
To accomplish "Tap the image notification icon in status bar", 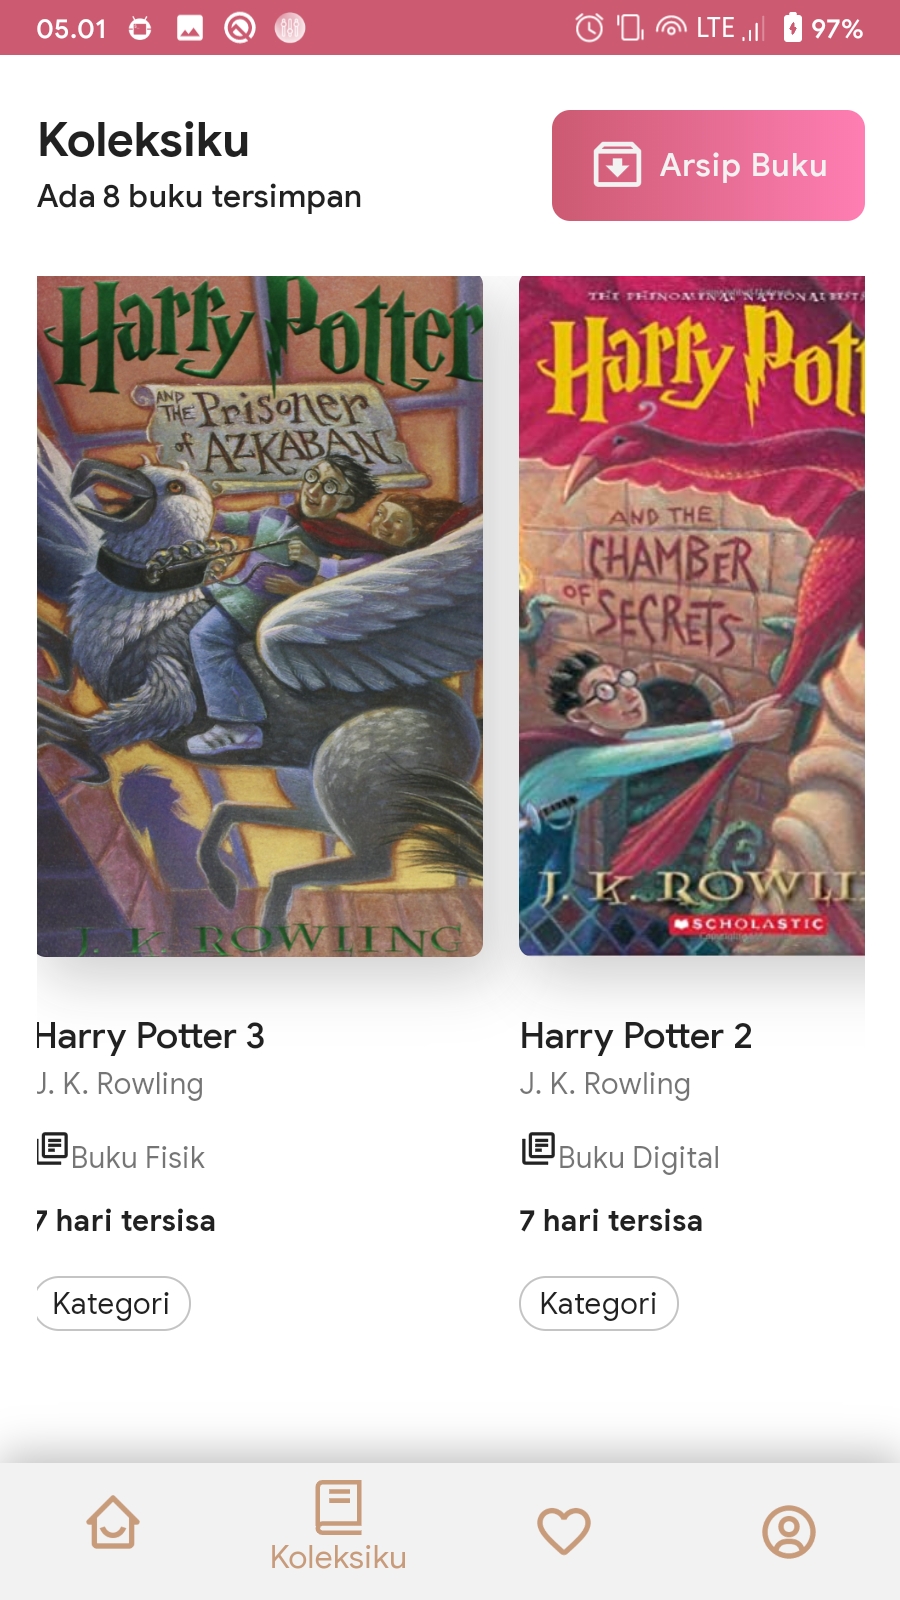I will [190, 28].
